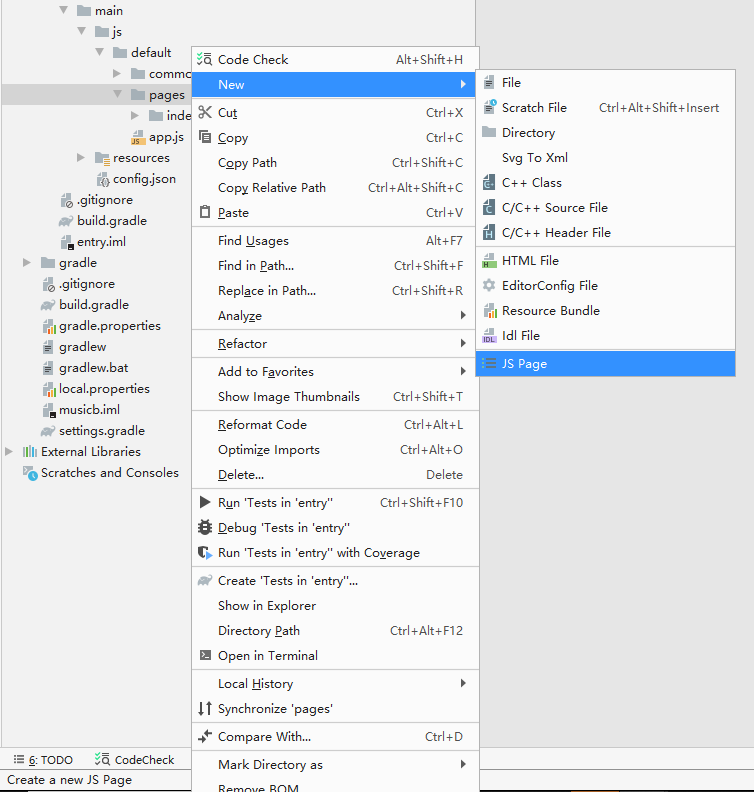754x792 pixels.
Task: Click the Run play triangle icon
Action: 205,502
